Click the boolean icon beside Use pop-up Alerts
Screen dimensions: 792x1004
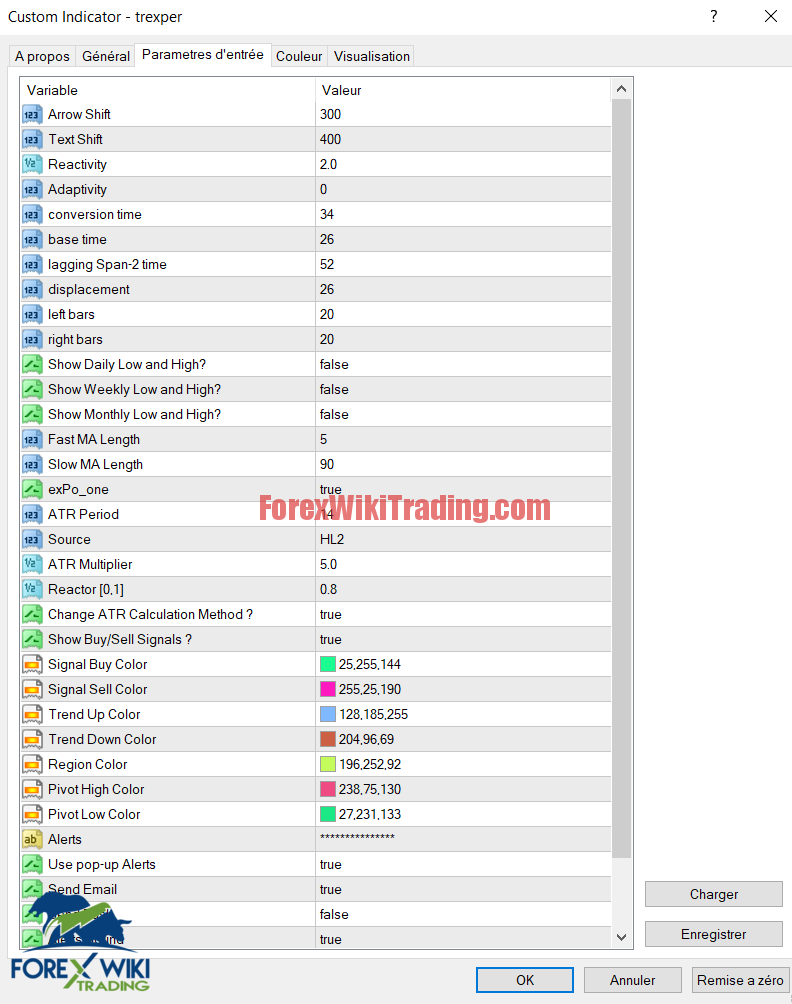coord(32,864)
